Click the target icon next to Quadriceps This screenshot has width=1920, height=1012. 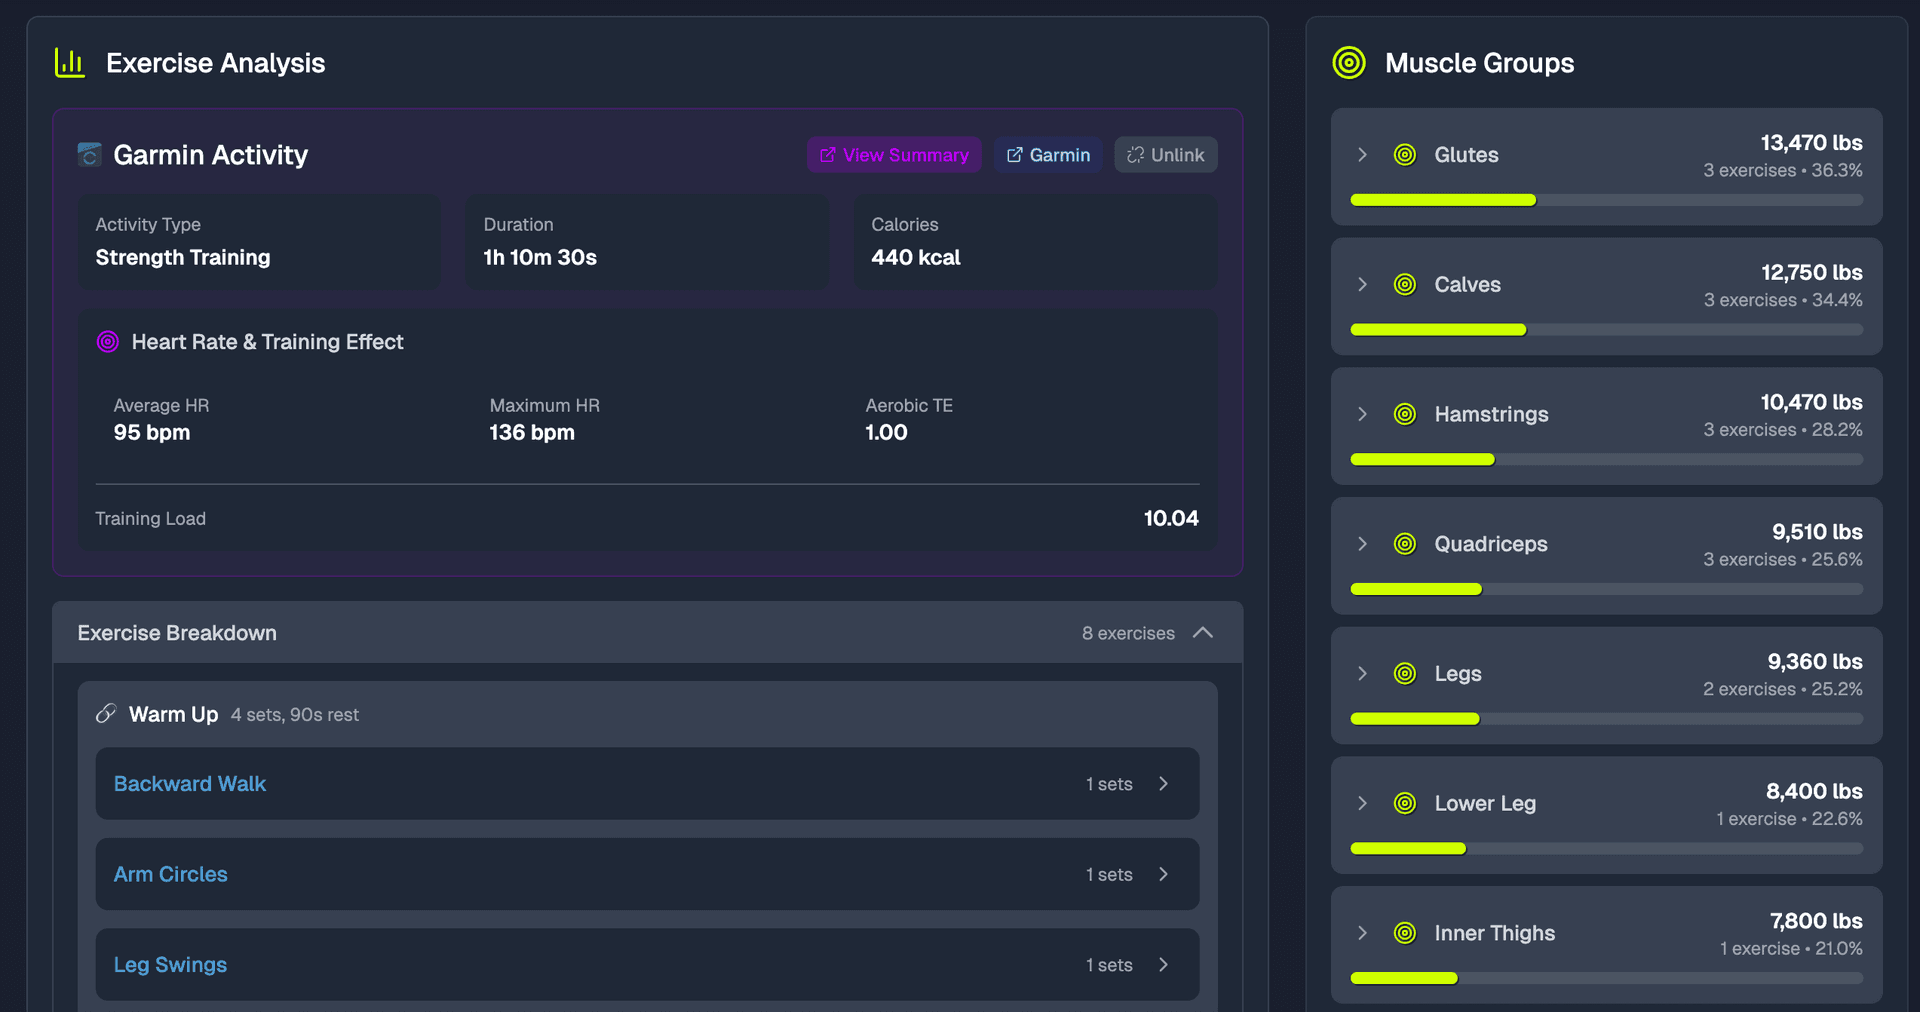pos(1404,543)
